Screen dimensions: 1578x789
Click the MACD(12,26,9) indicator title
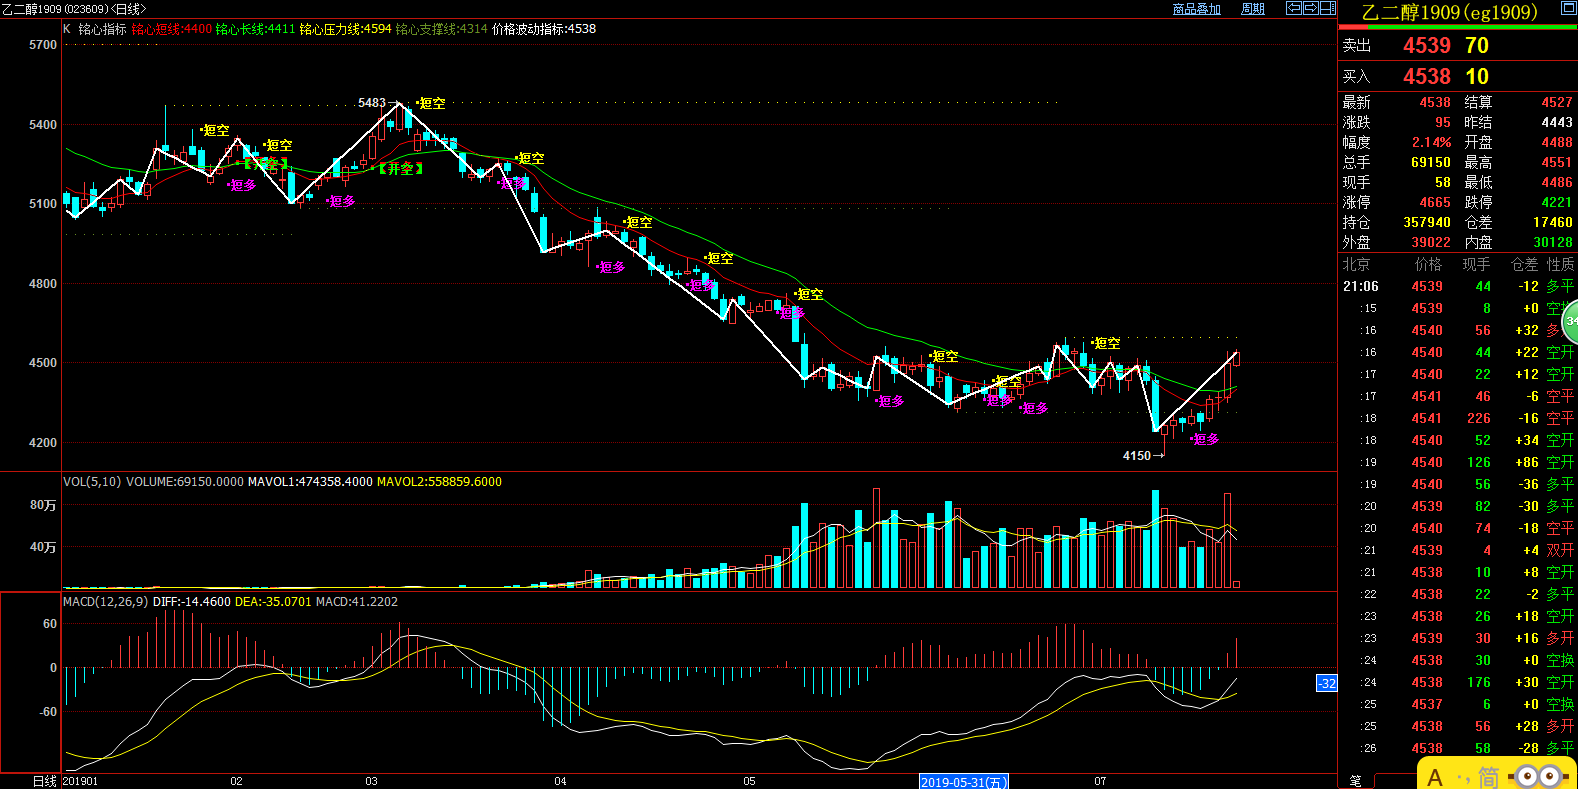point(106,602)
